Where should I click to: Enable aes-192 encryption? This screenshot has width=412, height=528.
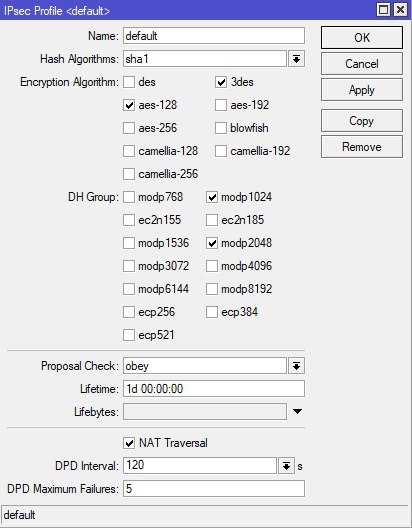pos(221,105)
